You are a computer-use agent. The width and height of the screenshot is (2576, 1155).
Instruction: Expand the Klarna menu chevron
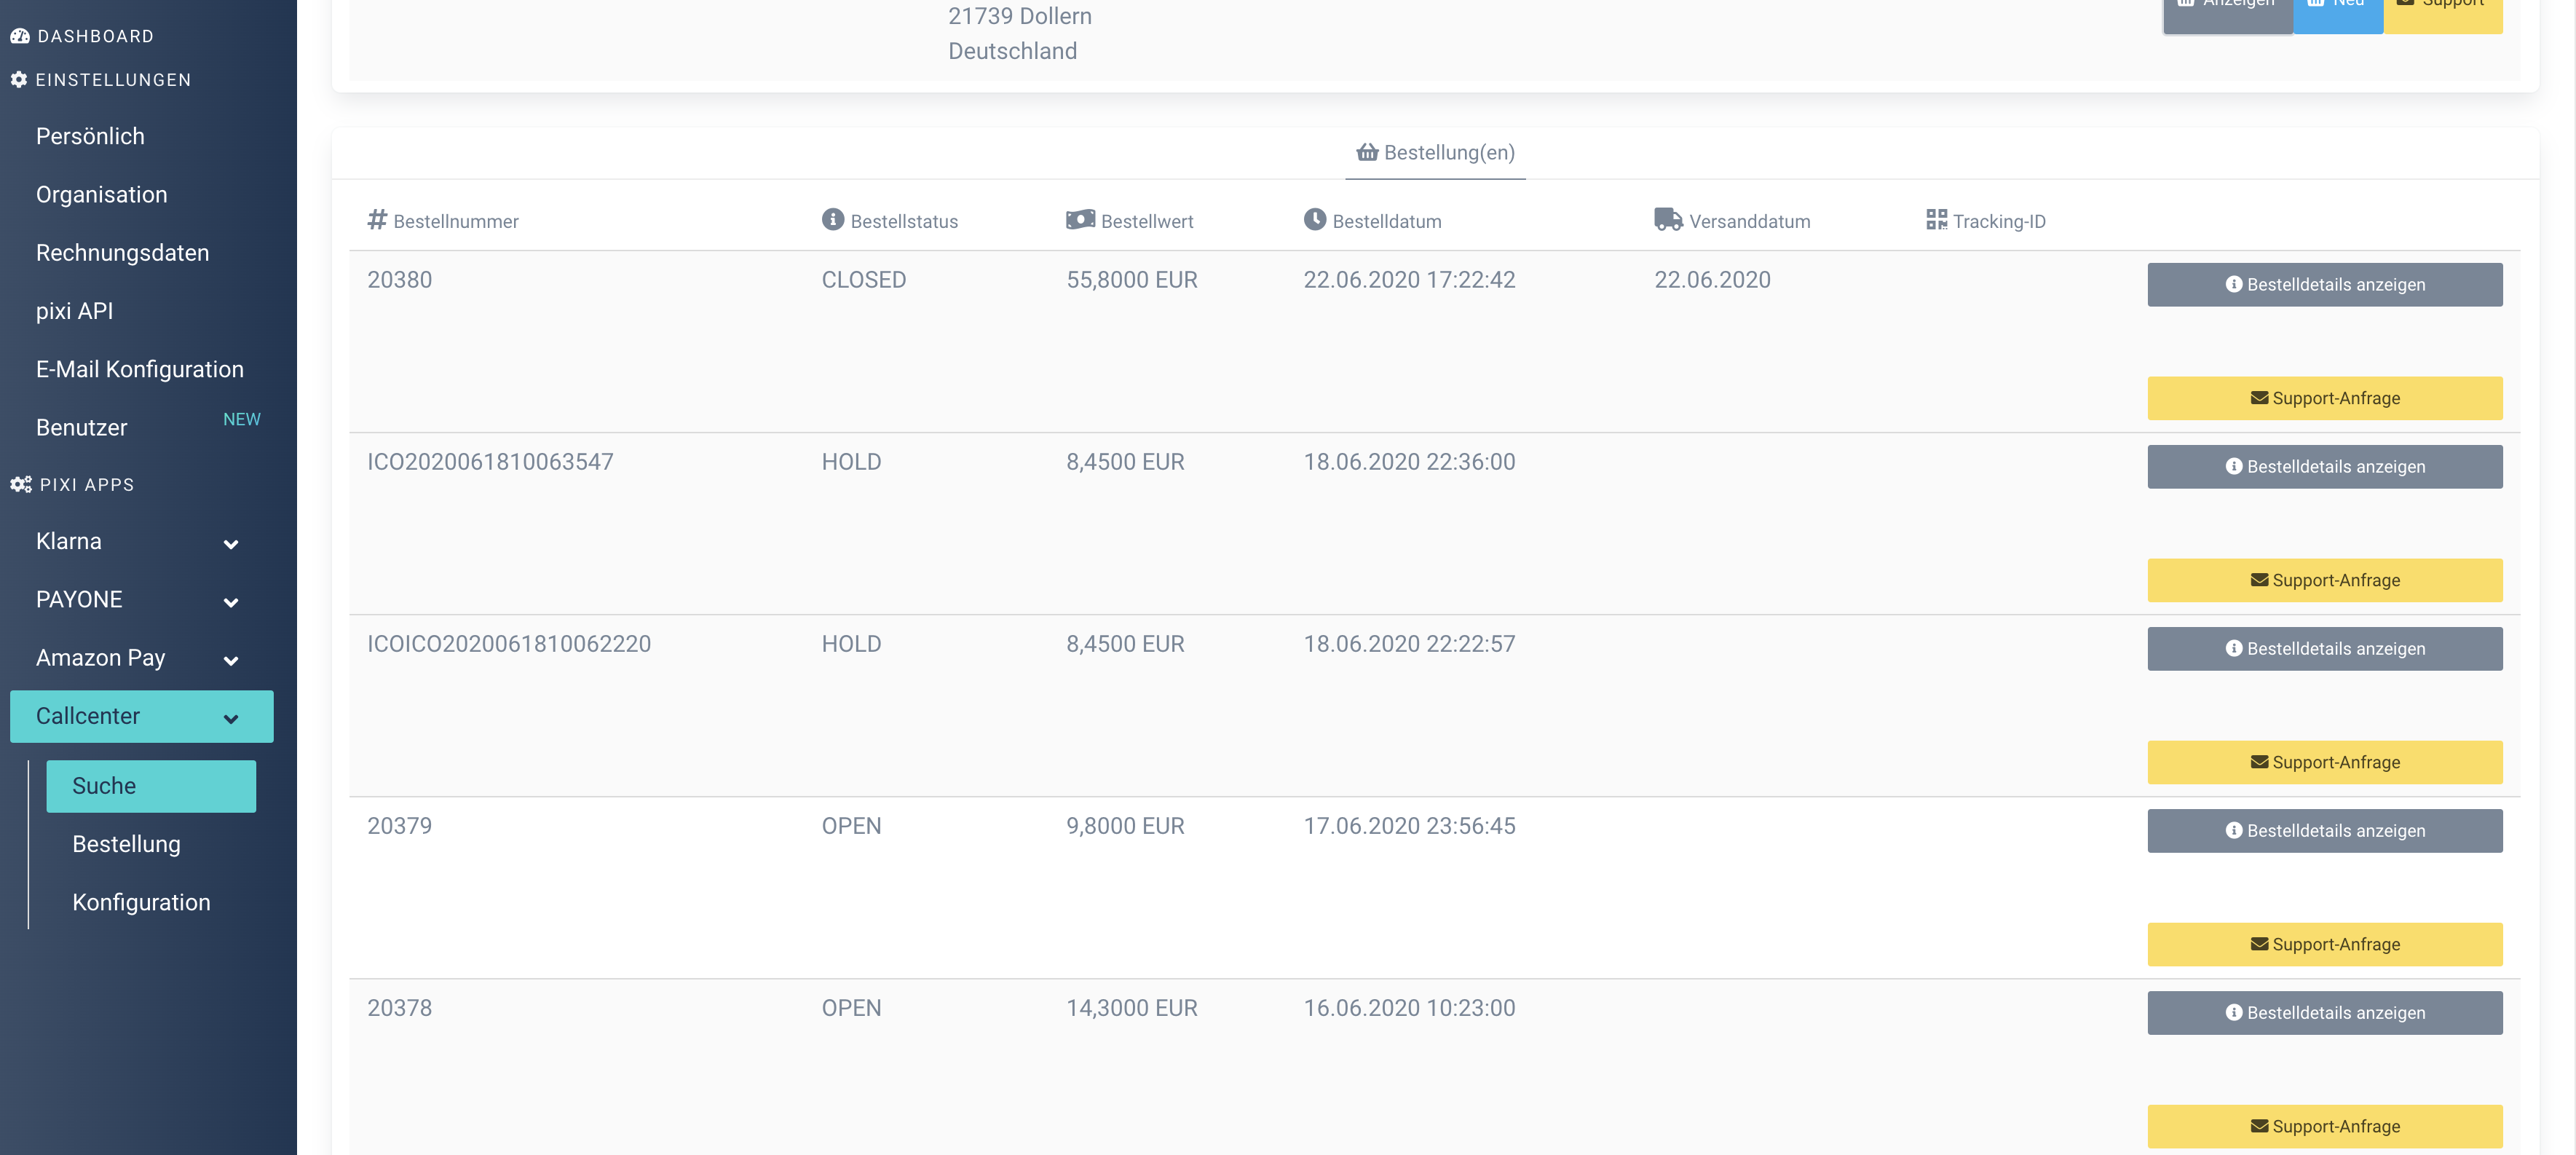point(231,544)
